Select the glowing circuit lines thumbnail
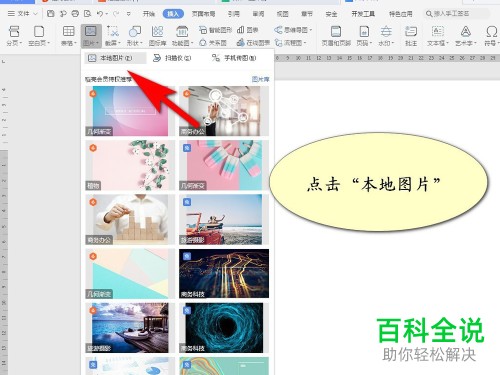This screenshot has height=375, width=500. (x=224, y=274)
